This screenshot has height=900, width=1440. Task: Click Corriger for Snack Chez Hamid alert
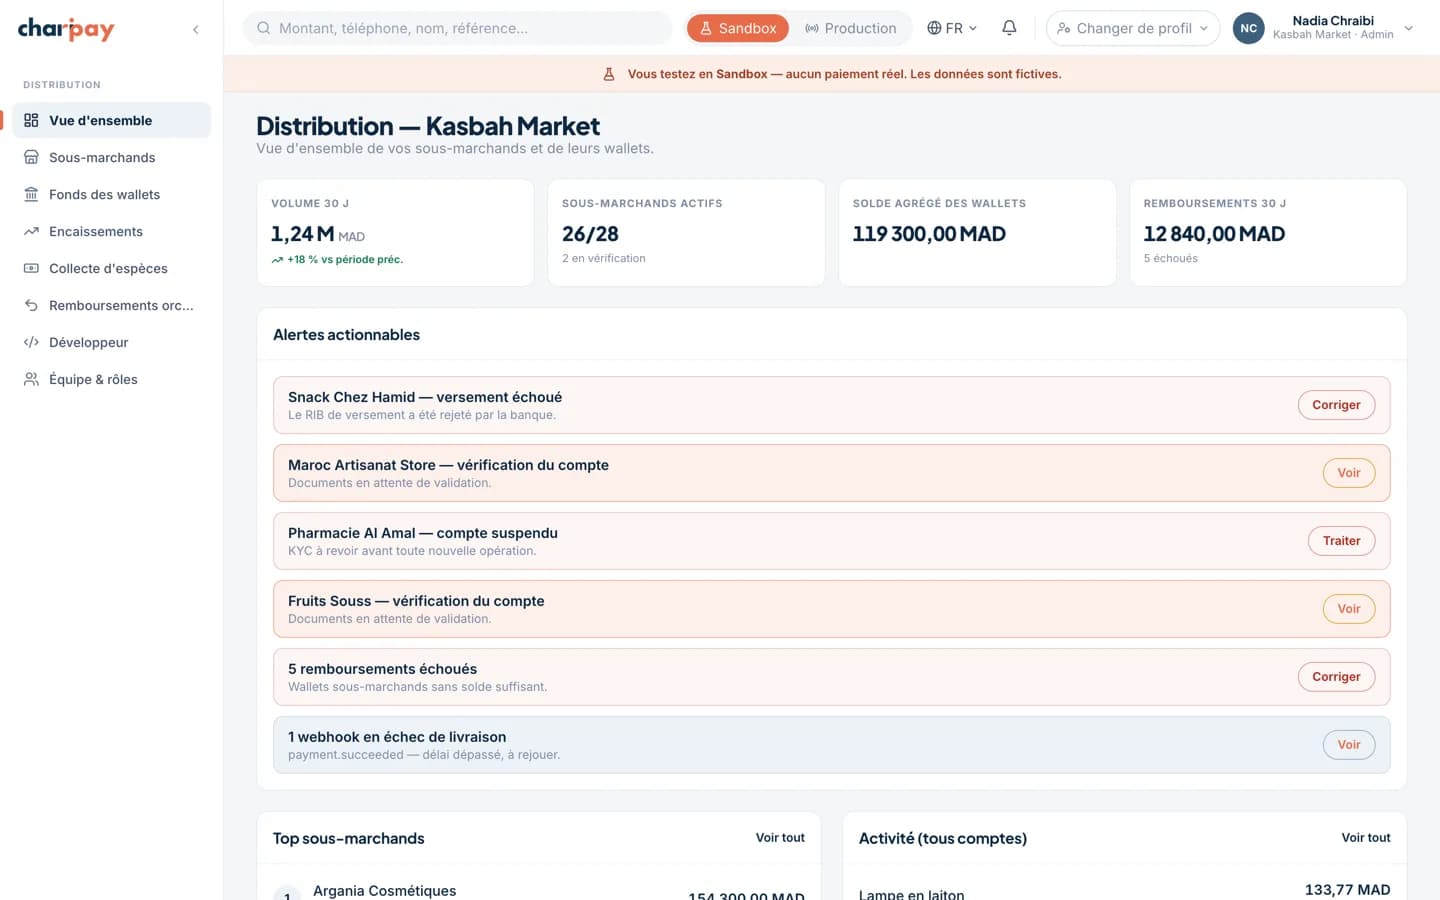click(1336, 405)
